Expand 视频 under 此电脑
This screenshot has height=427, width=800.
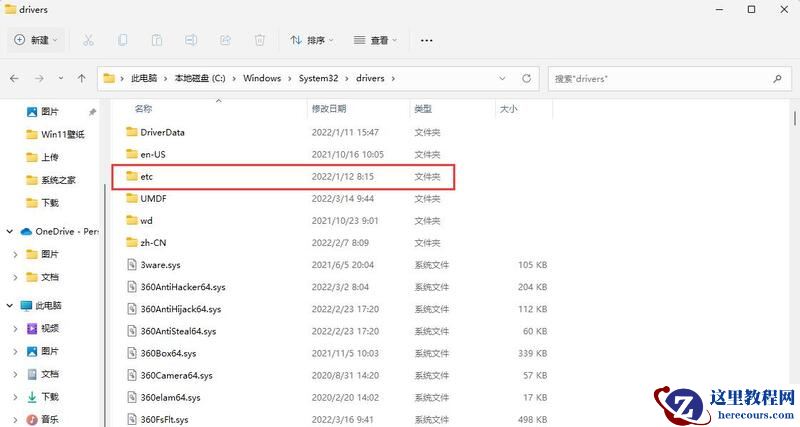point(15,329)
